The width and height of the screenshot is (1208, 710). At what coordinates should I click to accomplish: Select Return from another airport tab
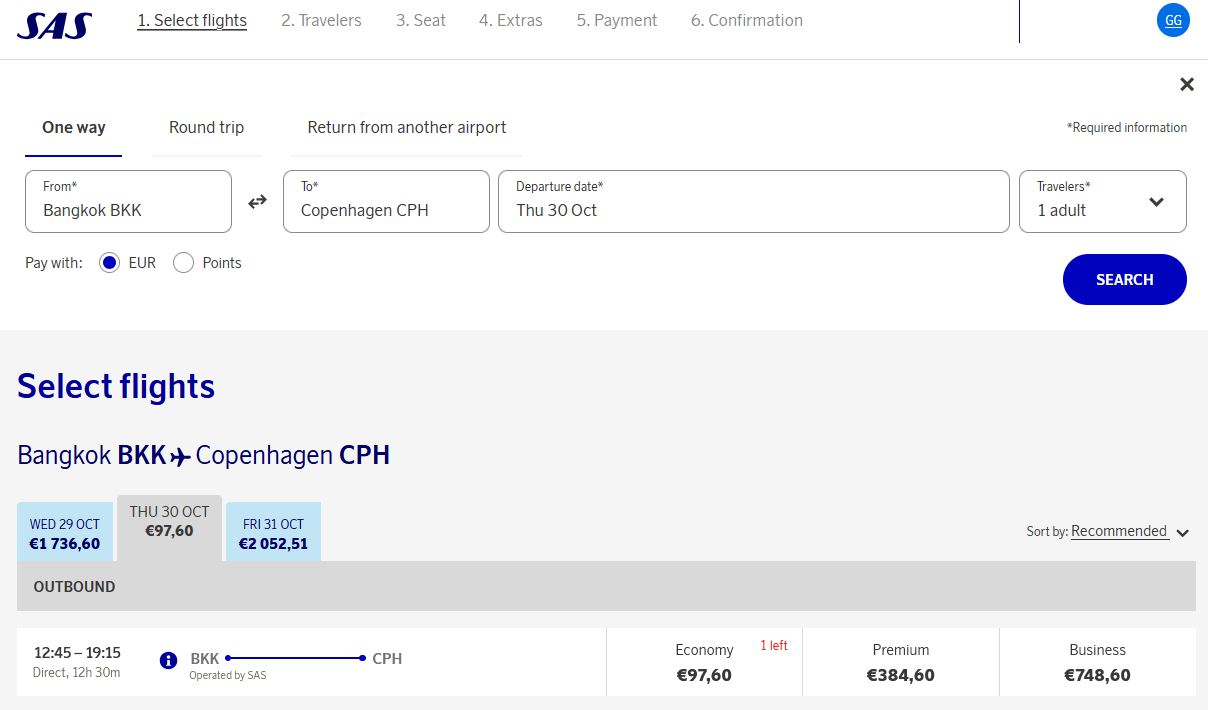point(406,128)
